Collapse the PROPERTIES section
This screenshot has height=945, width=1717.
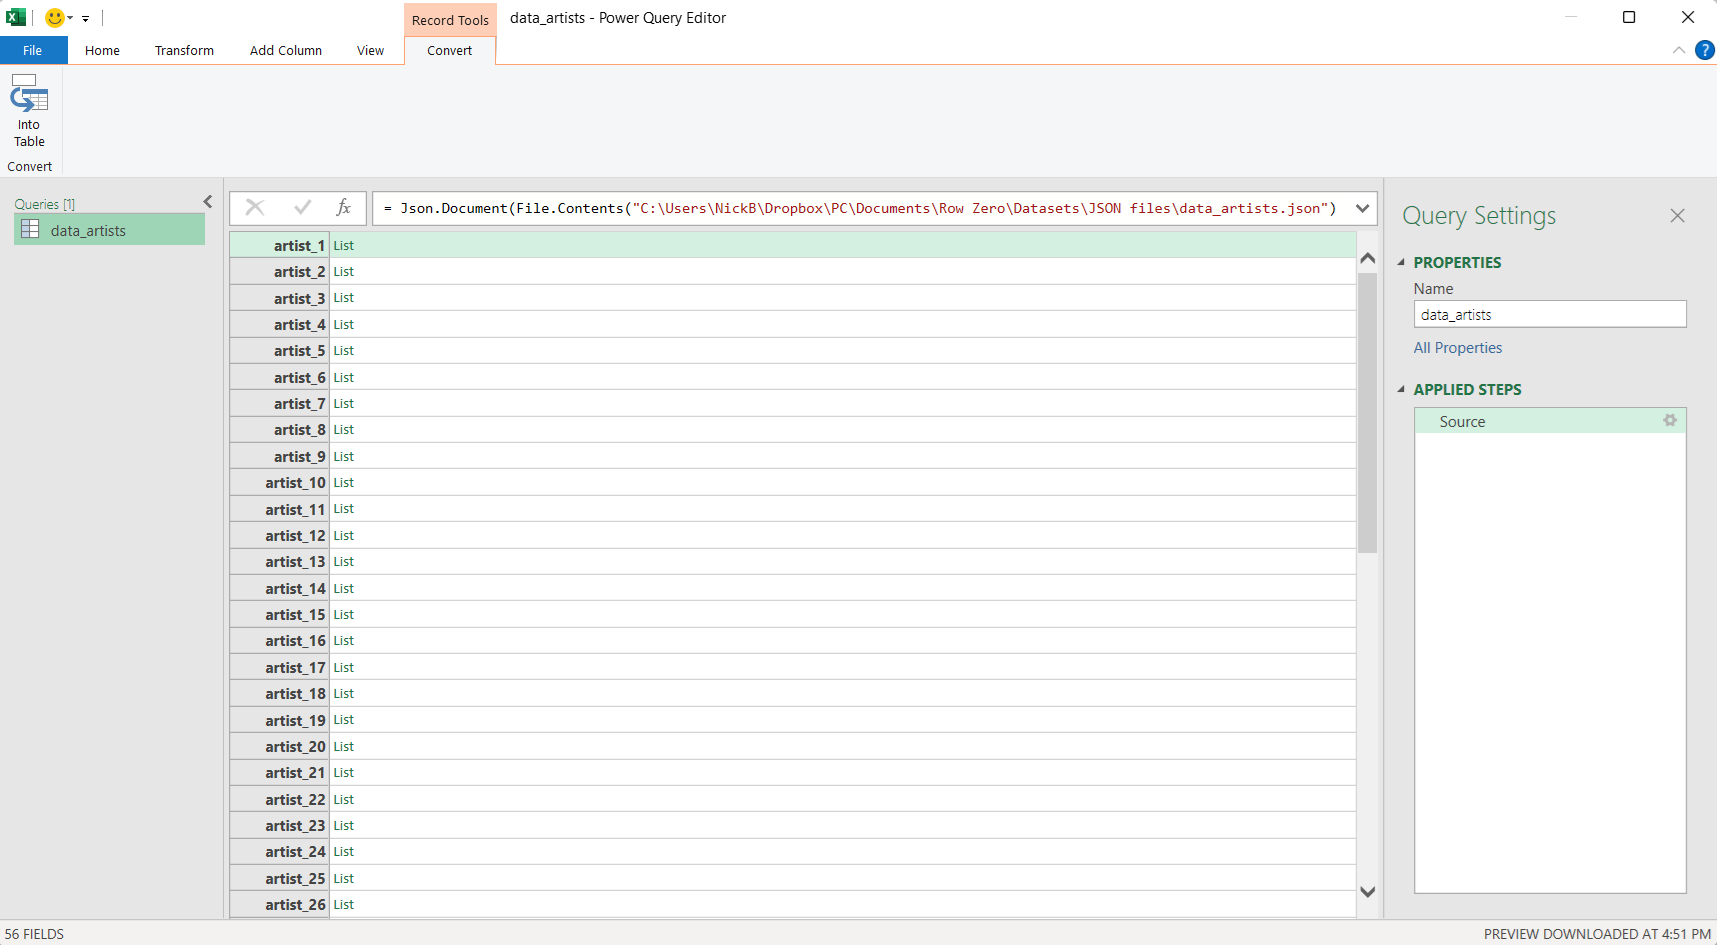click(x=1401, y=263)
